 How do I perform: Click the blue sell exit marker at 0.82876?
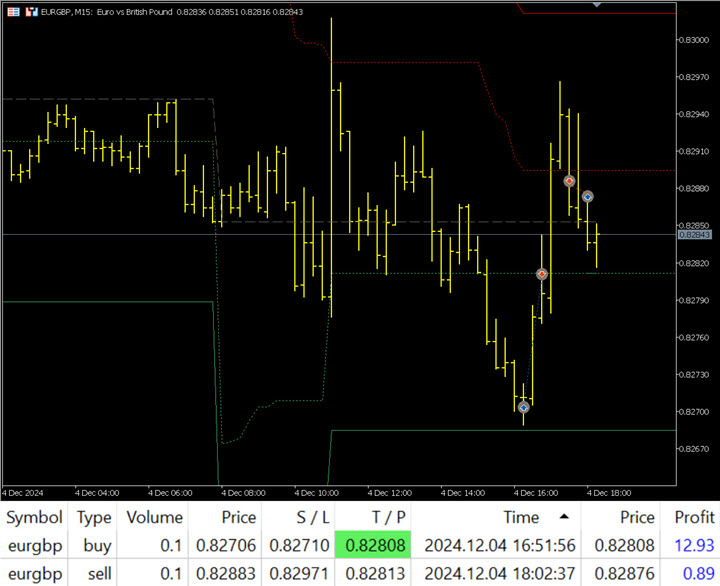pyautogui.click(x=588, y=197)
